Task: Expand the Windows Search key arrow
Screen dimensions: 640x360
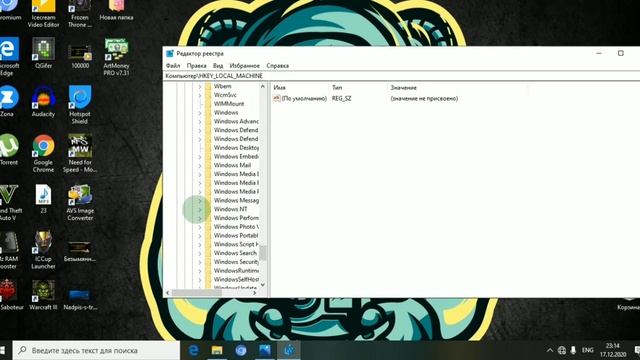Action: tap(200, 253)
